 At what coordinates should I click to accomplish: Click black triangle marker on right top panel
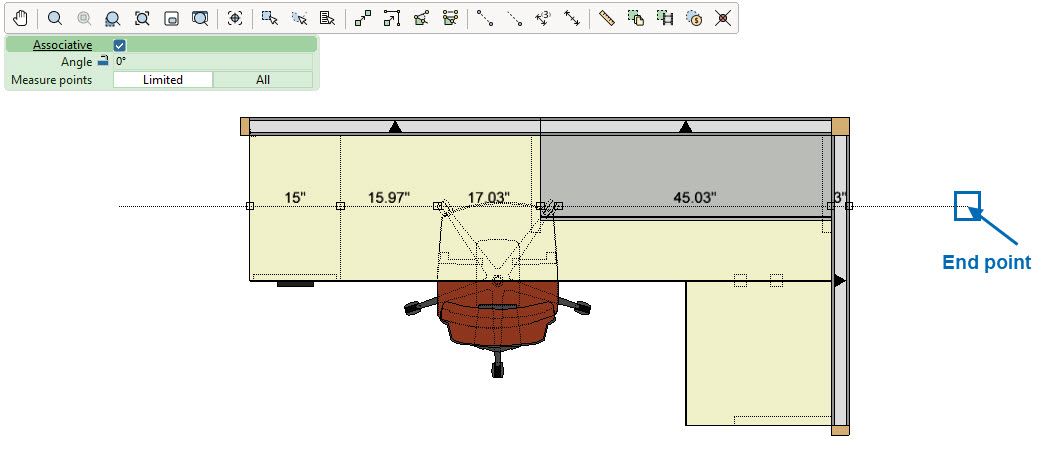[x=686, y=126]
